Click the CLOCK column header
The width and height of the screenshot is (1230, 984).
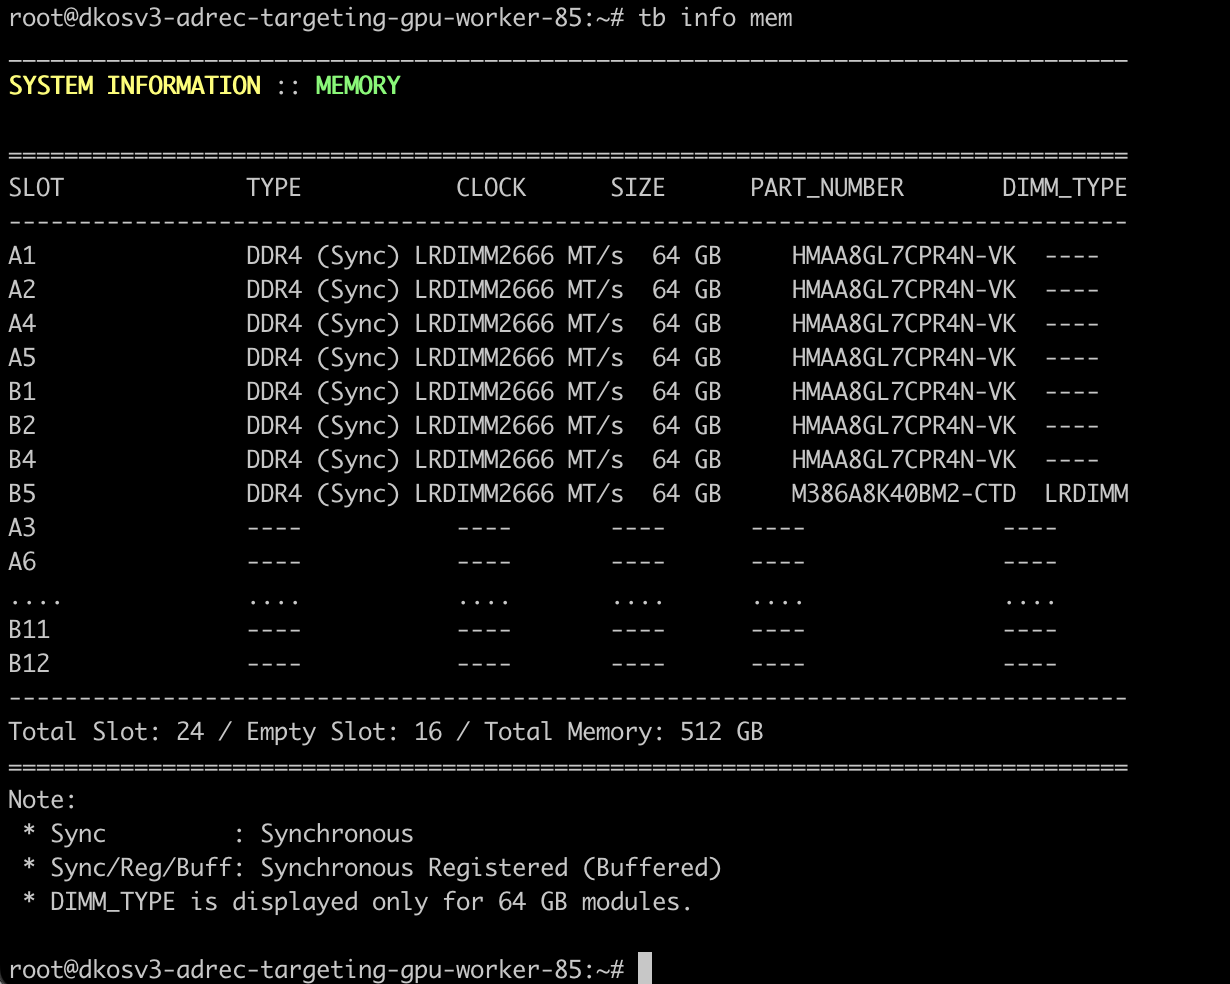point(491,188)
